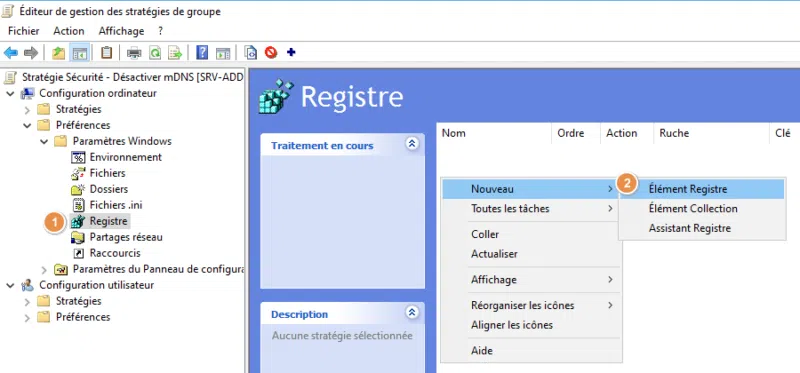
Task: Click the Export list toolbar icon
Action: 175,53
